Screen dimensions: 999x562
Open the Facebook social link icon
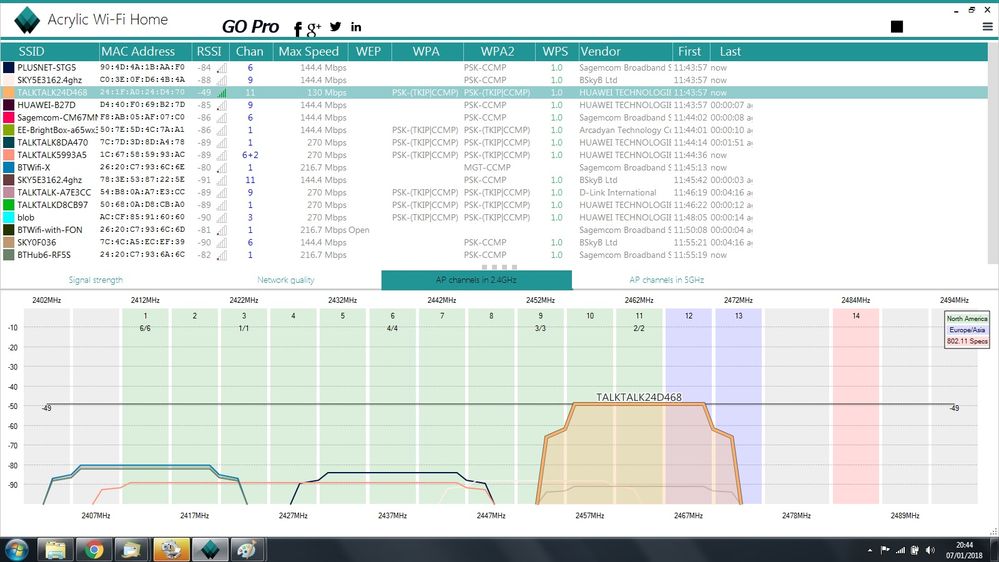pyautogui.click(x=298, y=29)
